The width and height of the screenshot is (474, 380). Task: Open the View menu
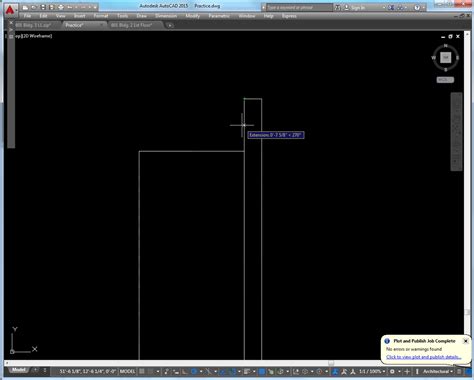[60, 16]
